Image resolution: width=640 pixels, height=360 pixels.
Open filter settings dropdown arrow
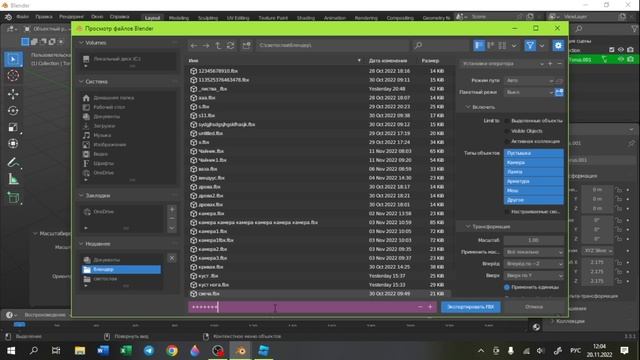(x=542, y=46)
